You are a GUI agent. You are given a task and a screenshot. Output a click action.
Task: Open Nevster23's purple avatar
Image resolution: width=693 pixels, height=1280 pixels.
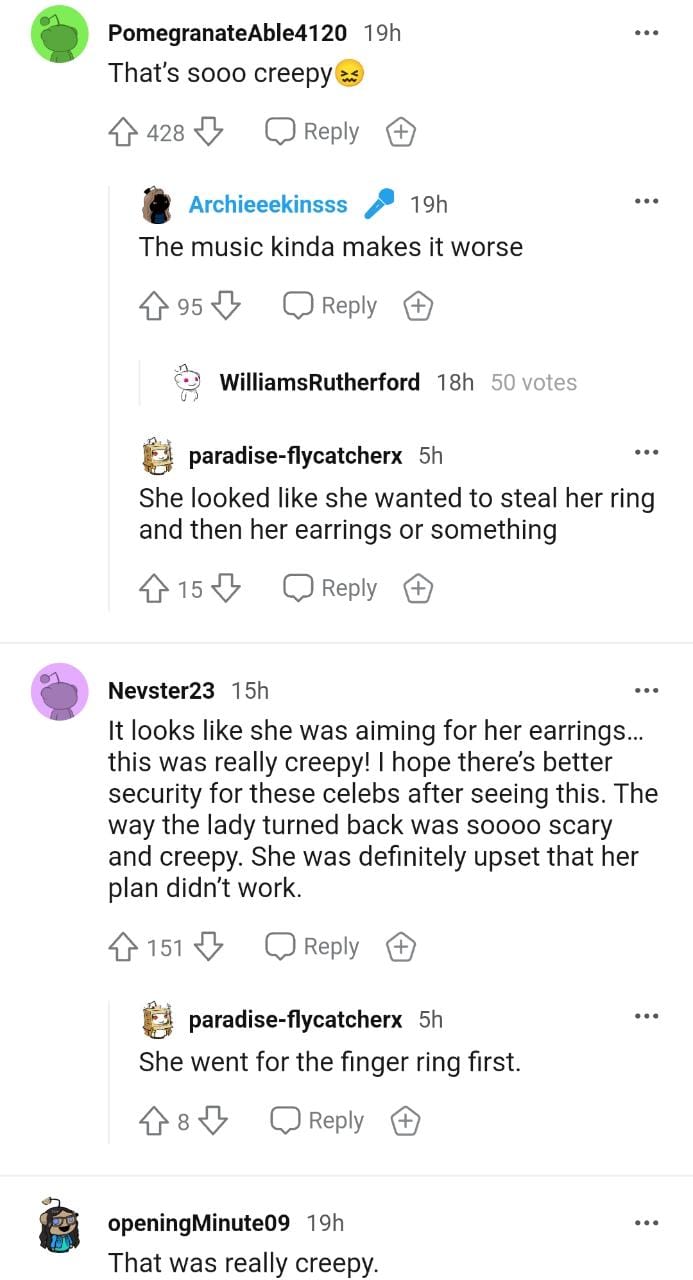pos(60,690)
